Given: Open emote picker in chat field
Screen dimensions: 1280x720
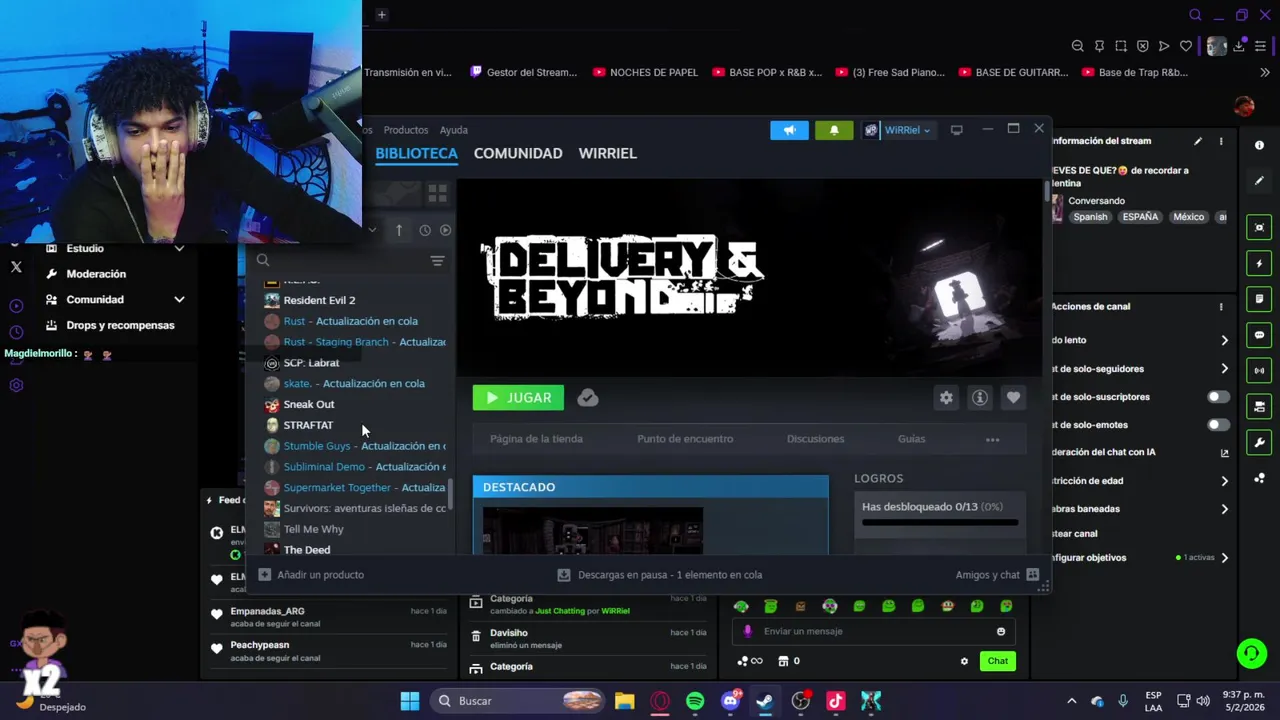Looking at the screenshot, I should tap(1001, 631).
